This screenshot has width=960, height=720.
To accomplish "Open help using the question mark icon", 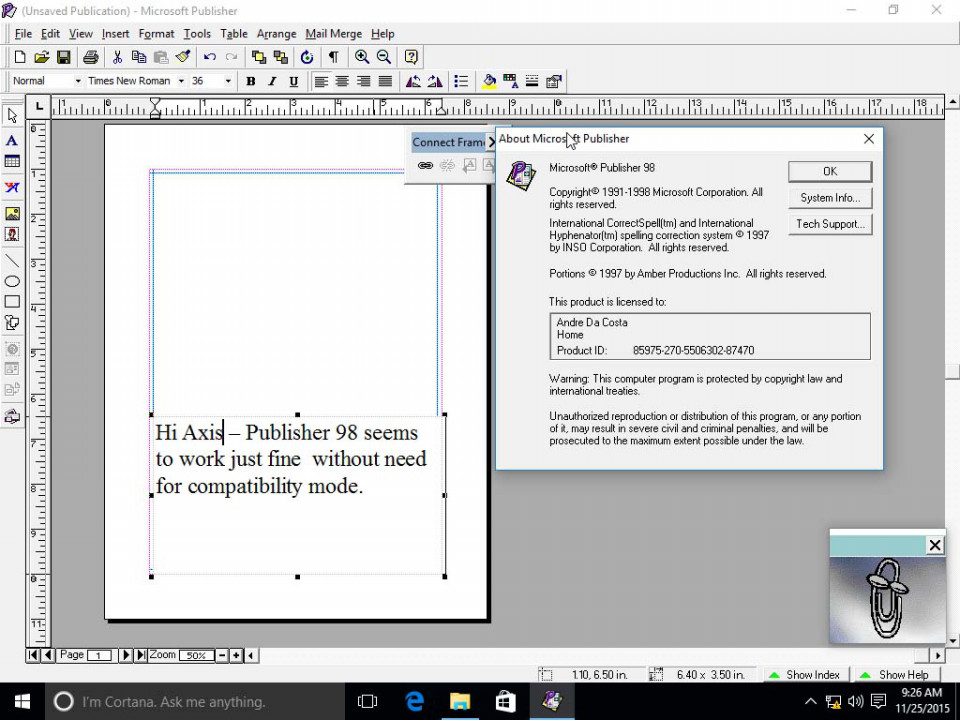I will pos(411,58).
